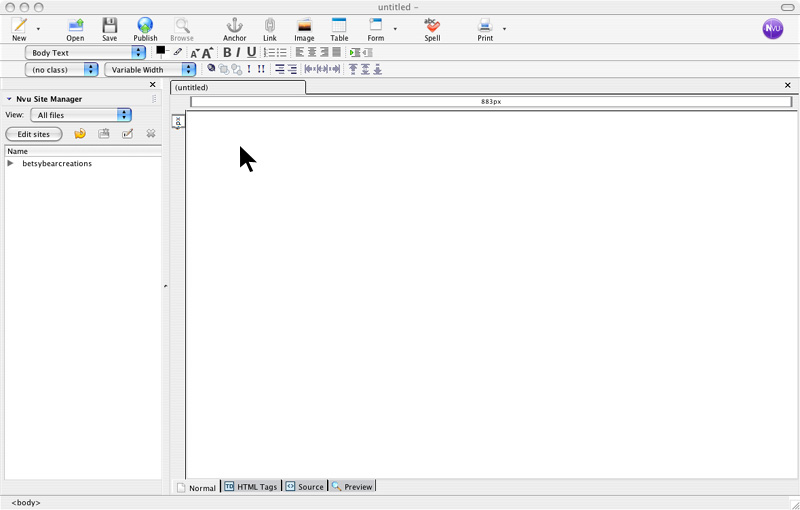The width and height of the screenshot is (800, 510).
Task: Open the (no class) dropdown
Action: point(61,69)
